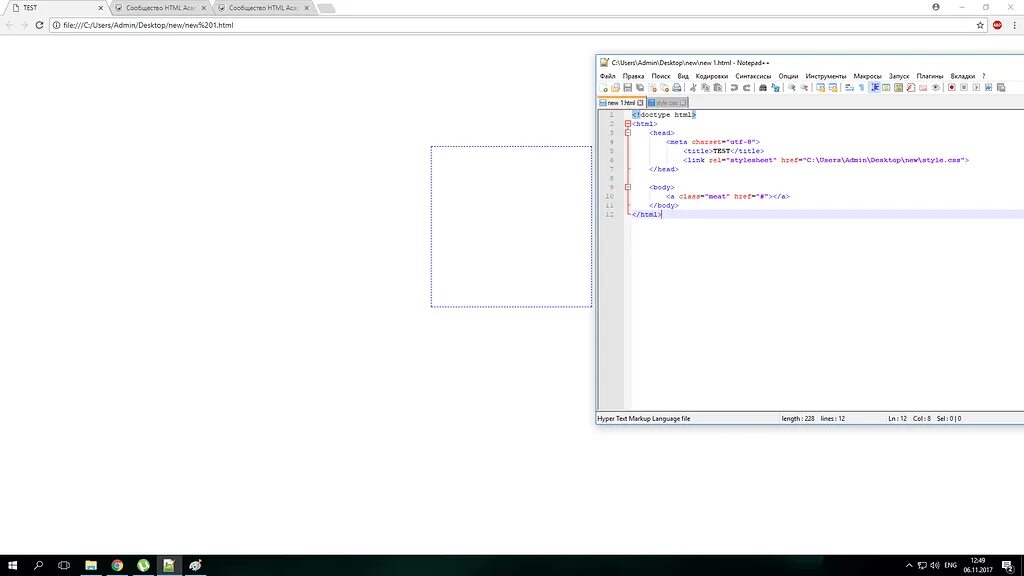Image resolution: width=1024 pixels, height=576 pixels.
Task: Zoom out using the toolbar magnifier
Action: click(804, 88)
